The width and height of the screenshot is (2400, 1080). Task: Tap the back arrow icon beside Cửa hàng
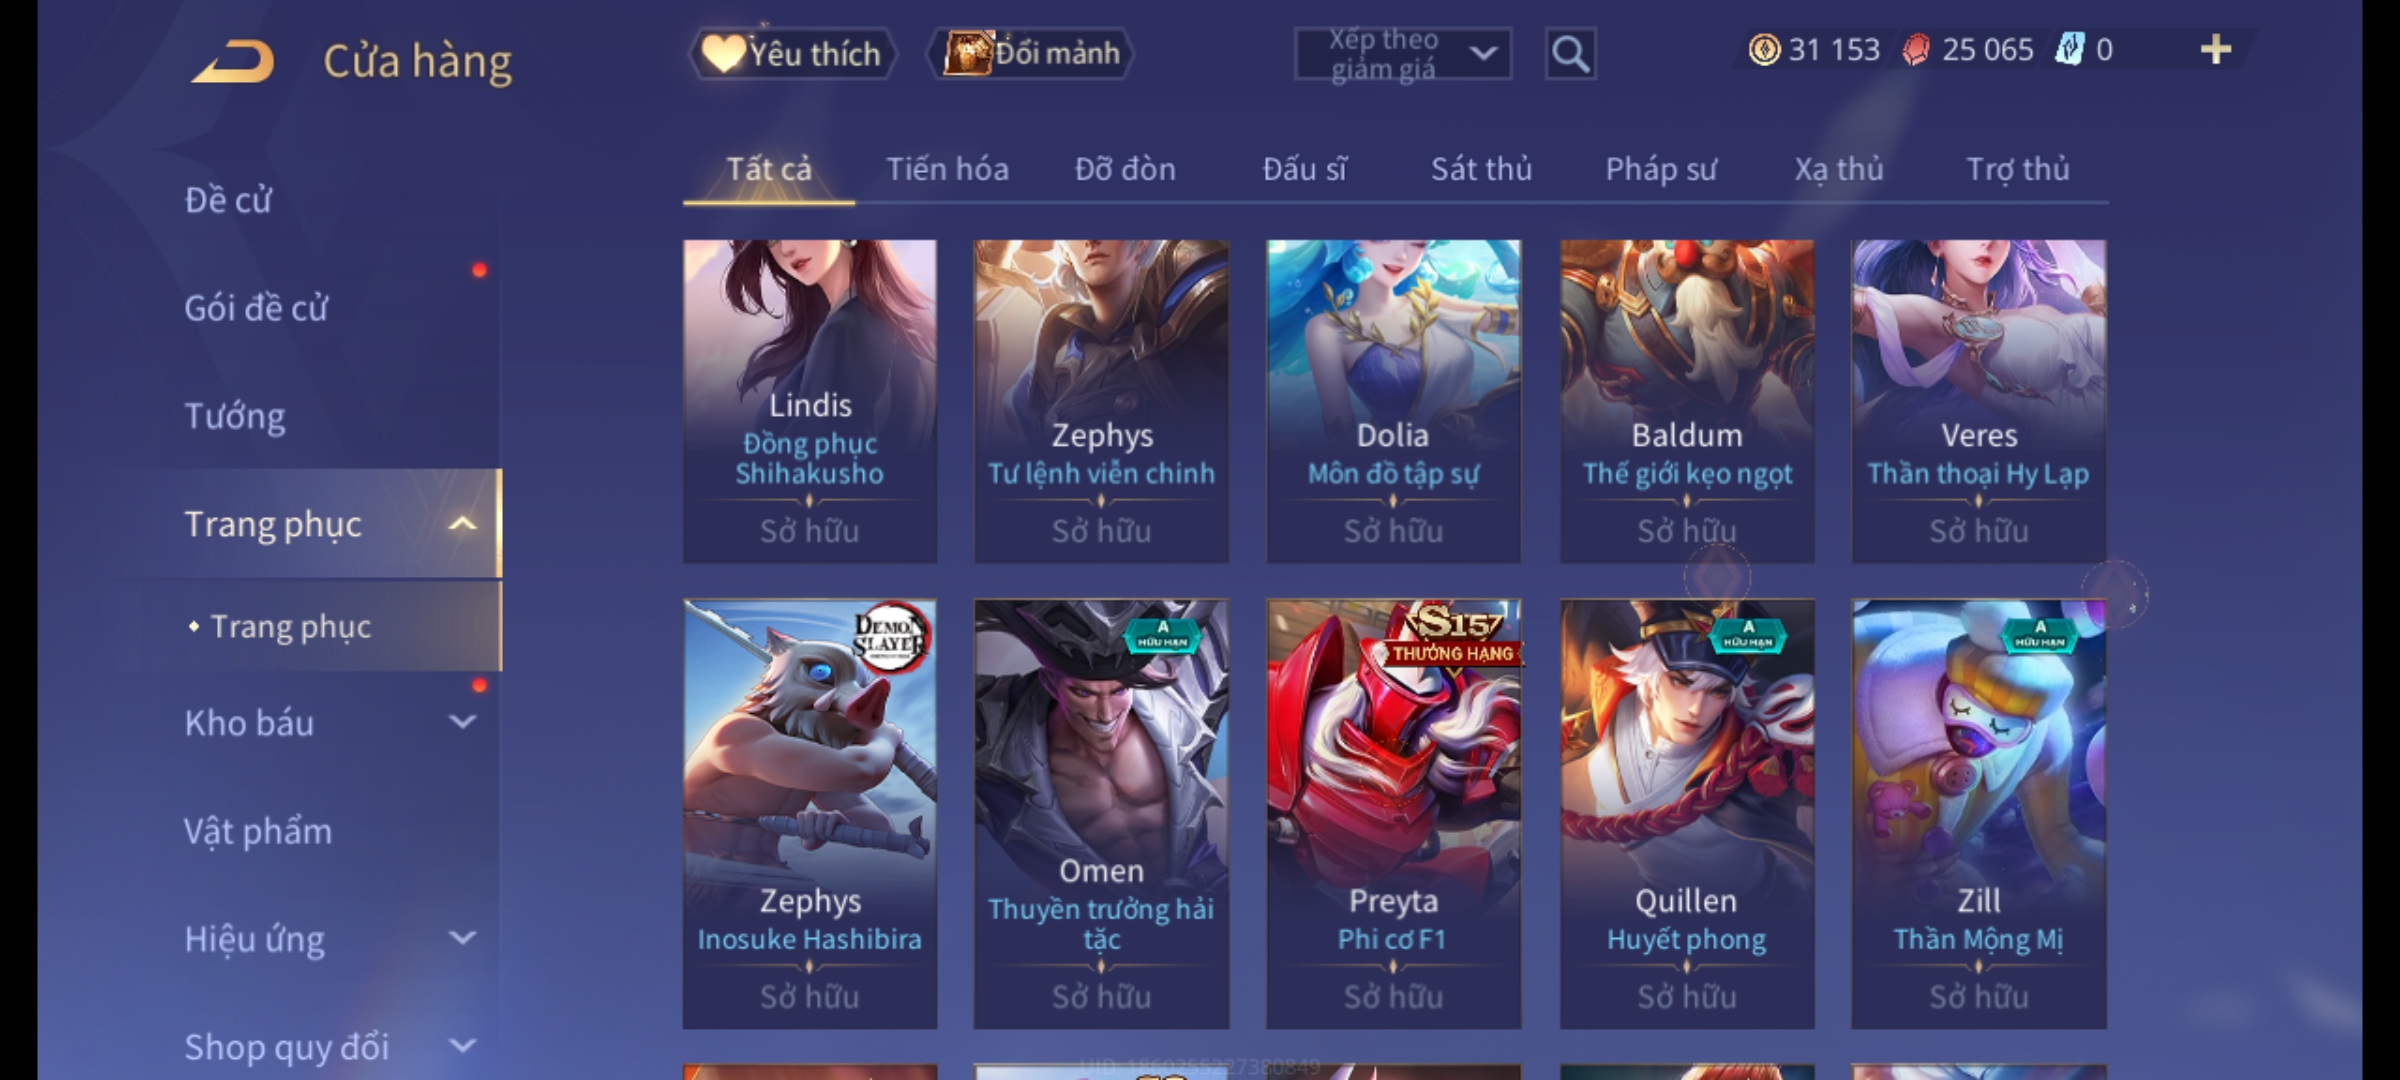[x=233, y=61]
